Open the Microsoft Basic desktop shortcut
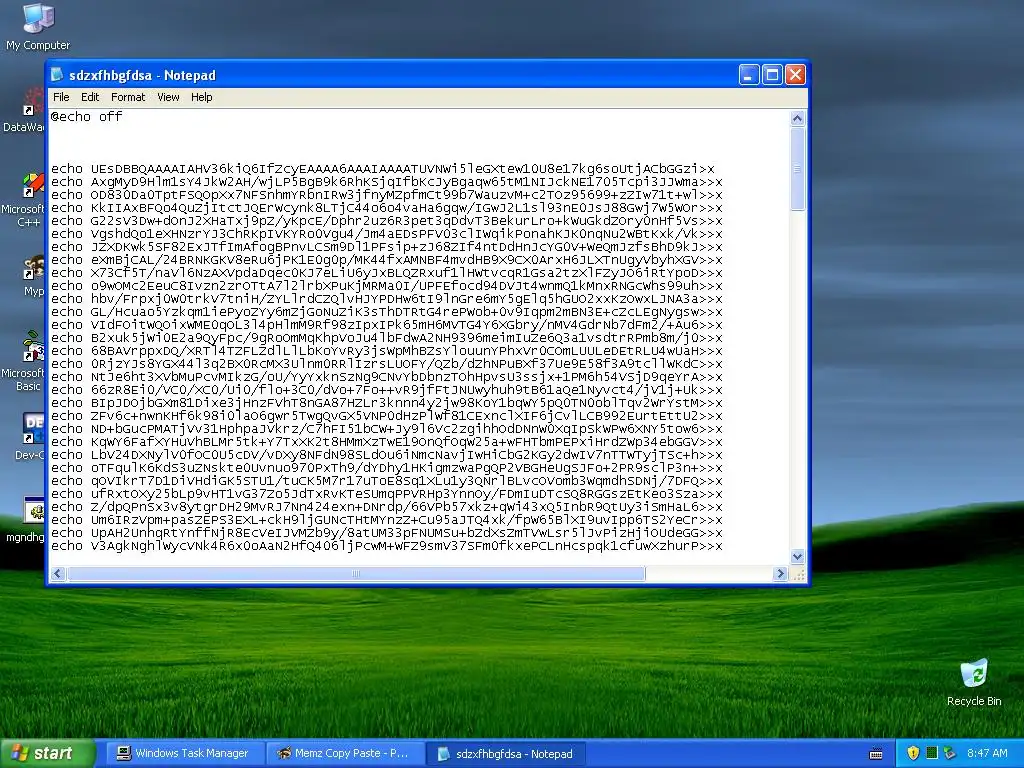The image size is (1024, 768). click(x=24, y=362)
